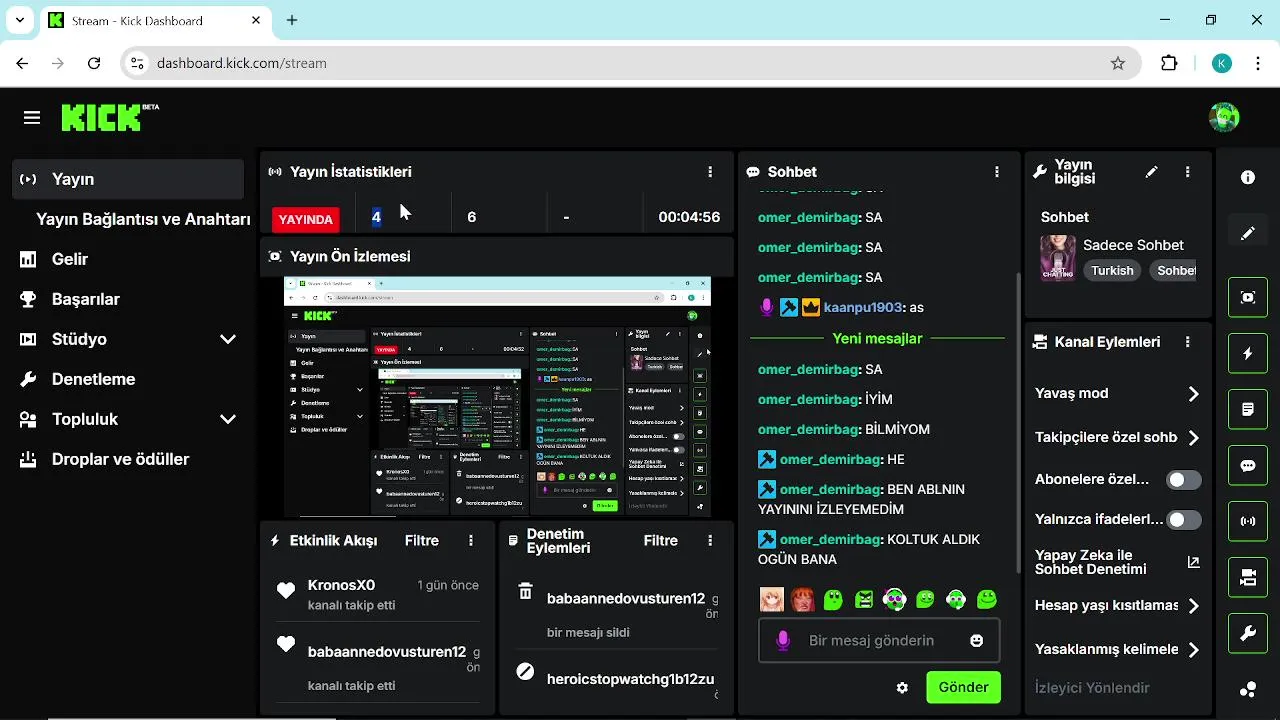Edit stream info with pencil in Yayın bilgisi
Image resolution: width=1280 pixels, height=720 pixels.
(1152, 172)
